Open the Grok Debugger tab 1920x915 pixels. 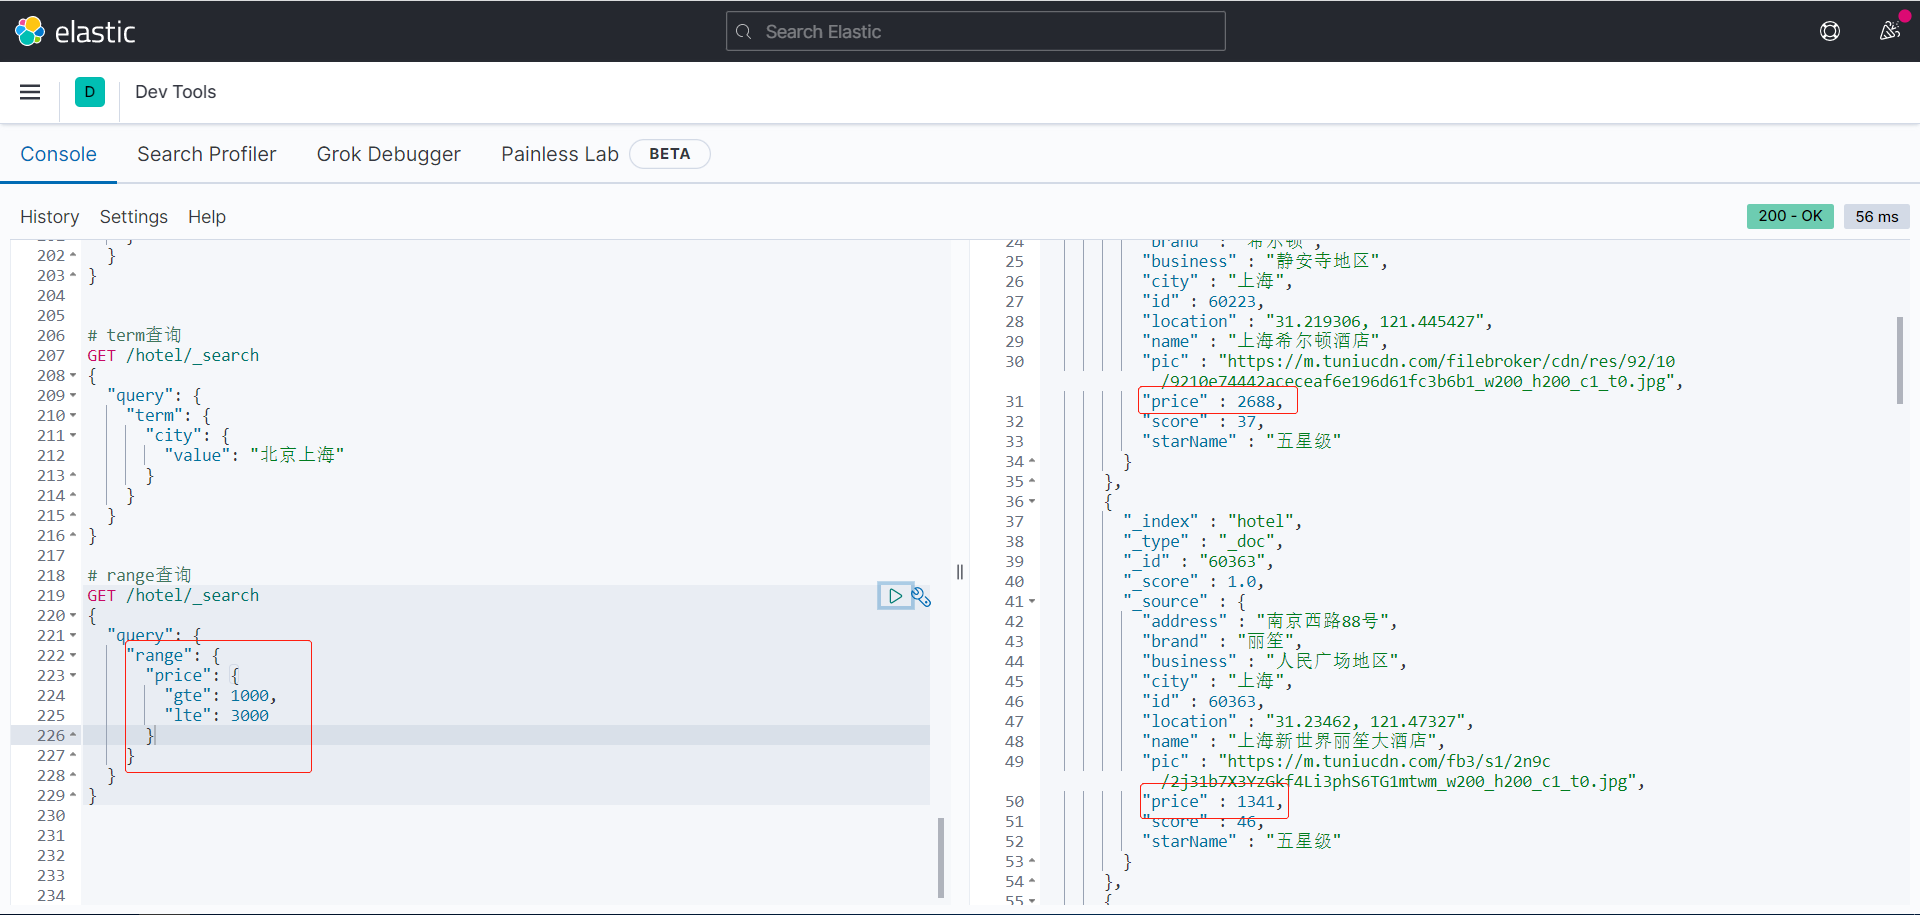(388, 154)
